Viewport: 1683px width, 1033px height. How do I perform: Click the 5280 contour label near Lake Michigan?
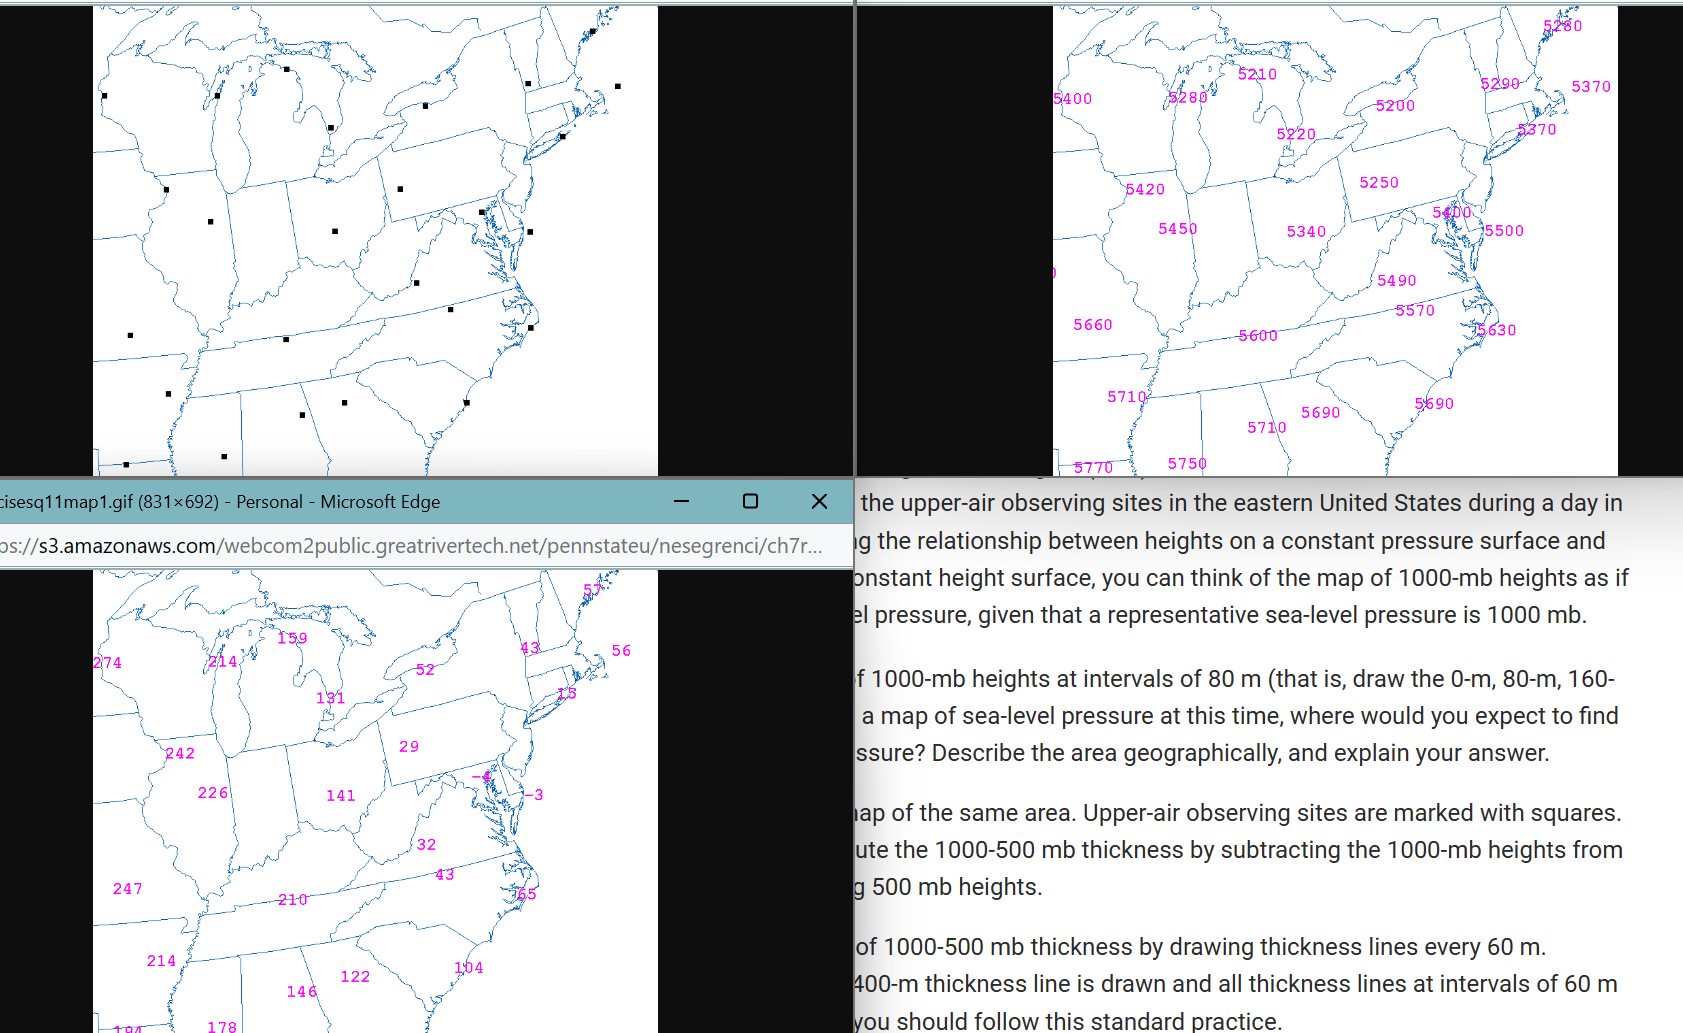(x=1188, y=97)
